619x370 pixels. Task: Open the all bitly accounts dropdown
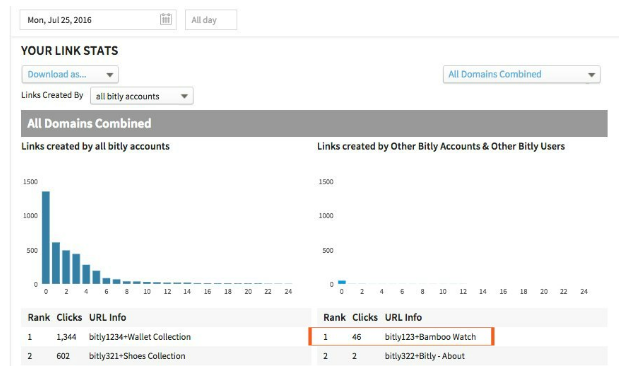(142, 96)
